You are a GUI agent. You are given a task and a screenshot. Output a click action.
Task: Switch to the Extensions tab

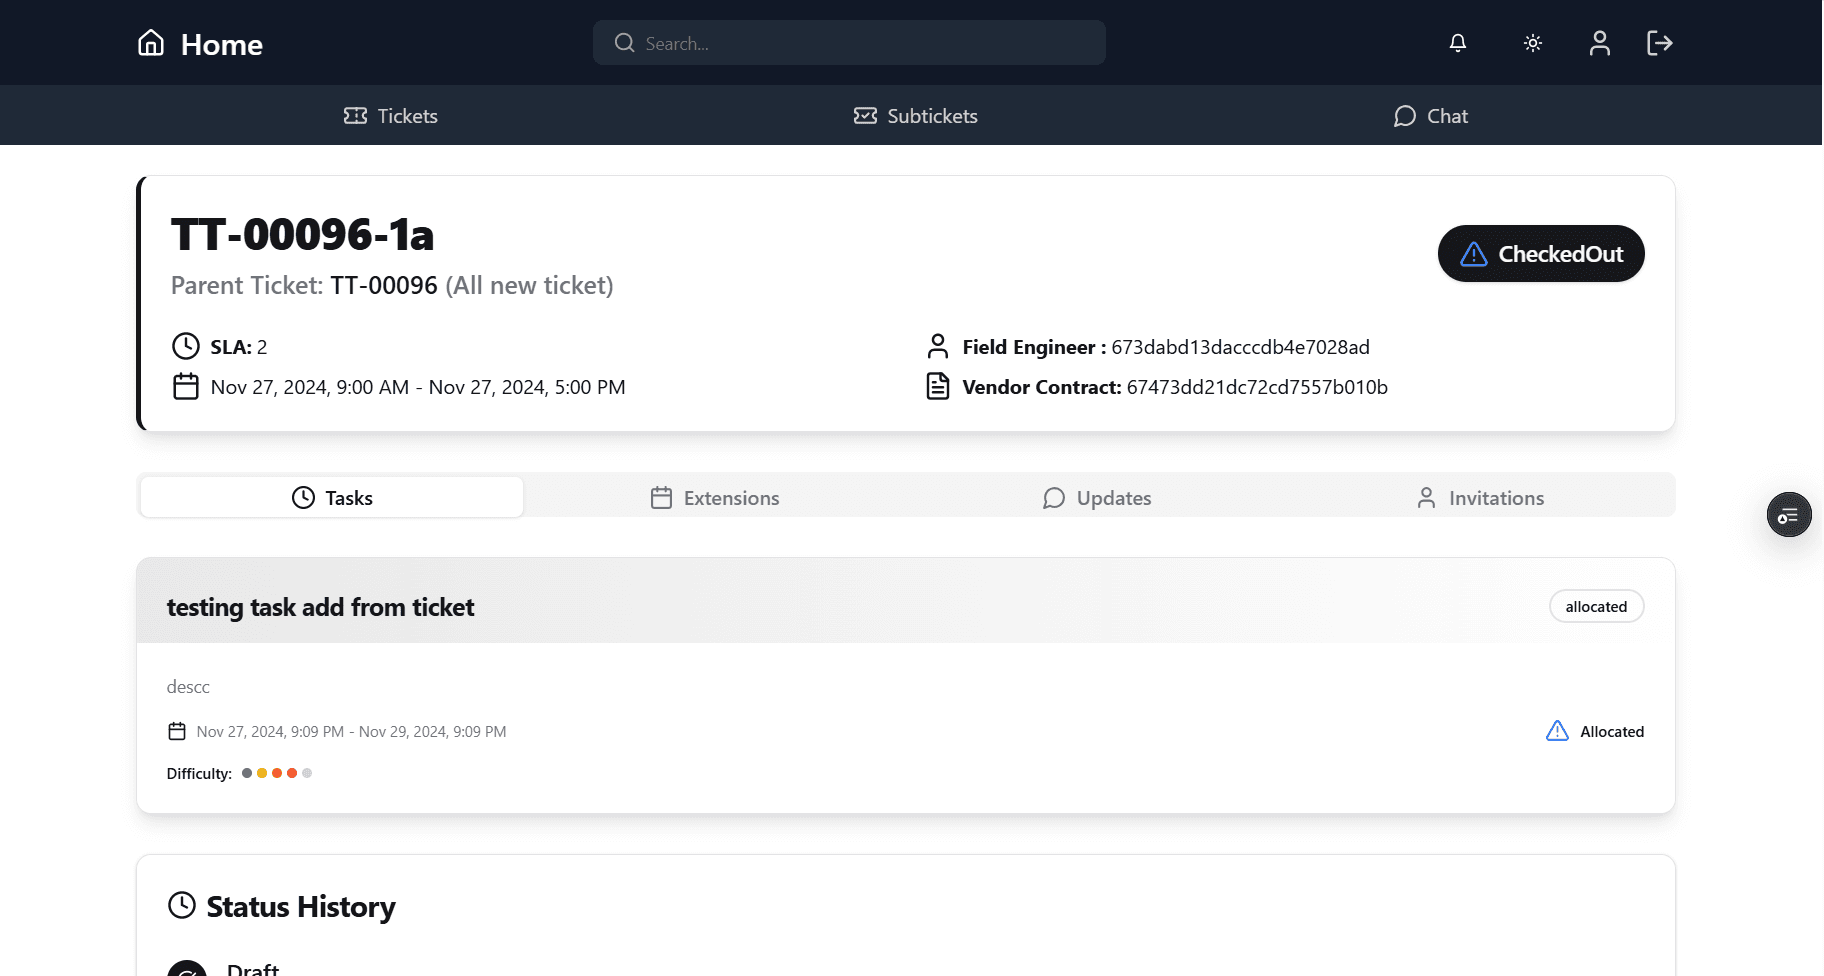tap(713, 497)
